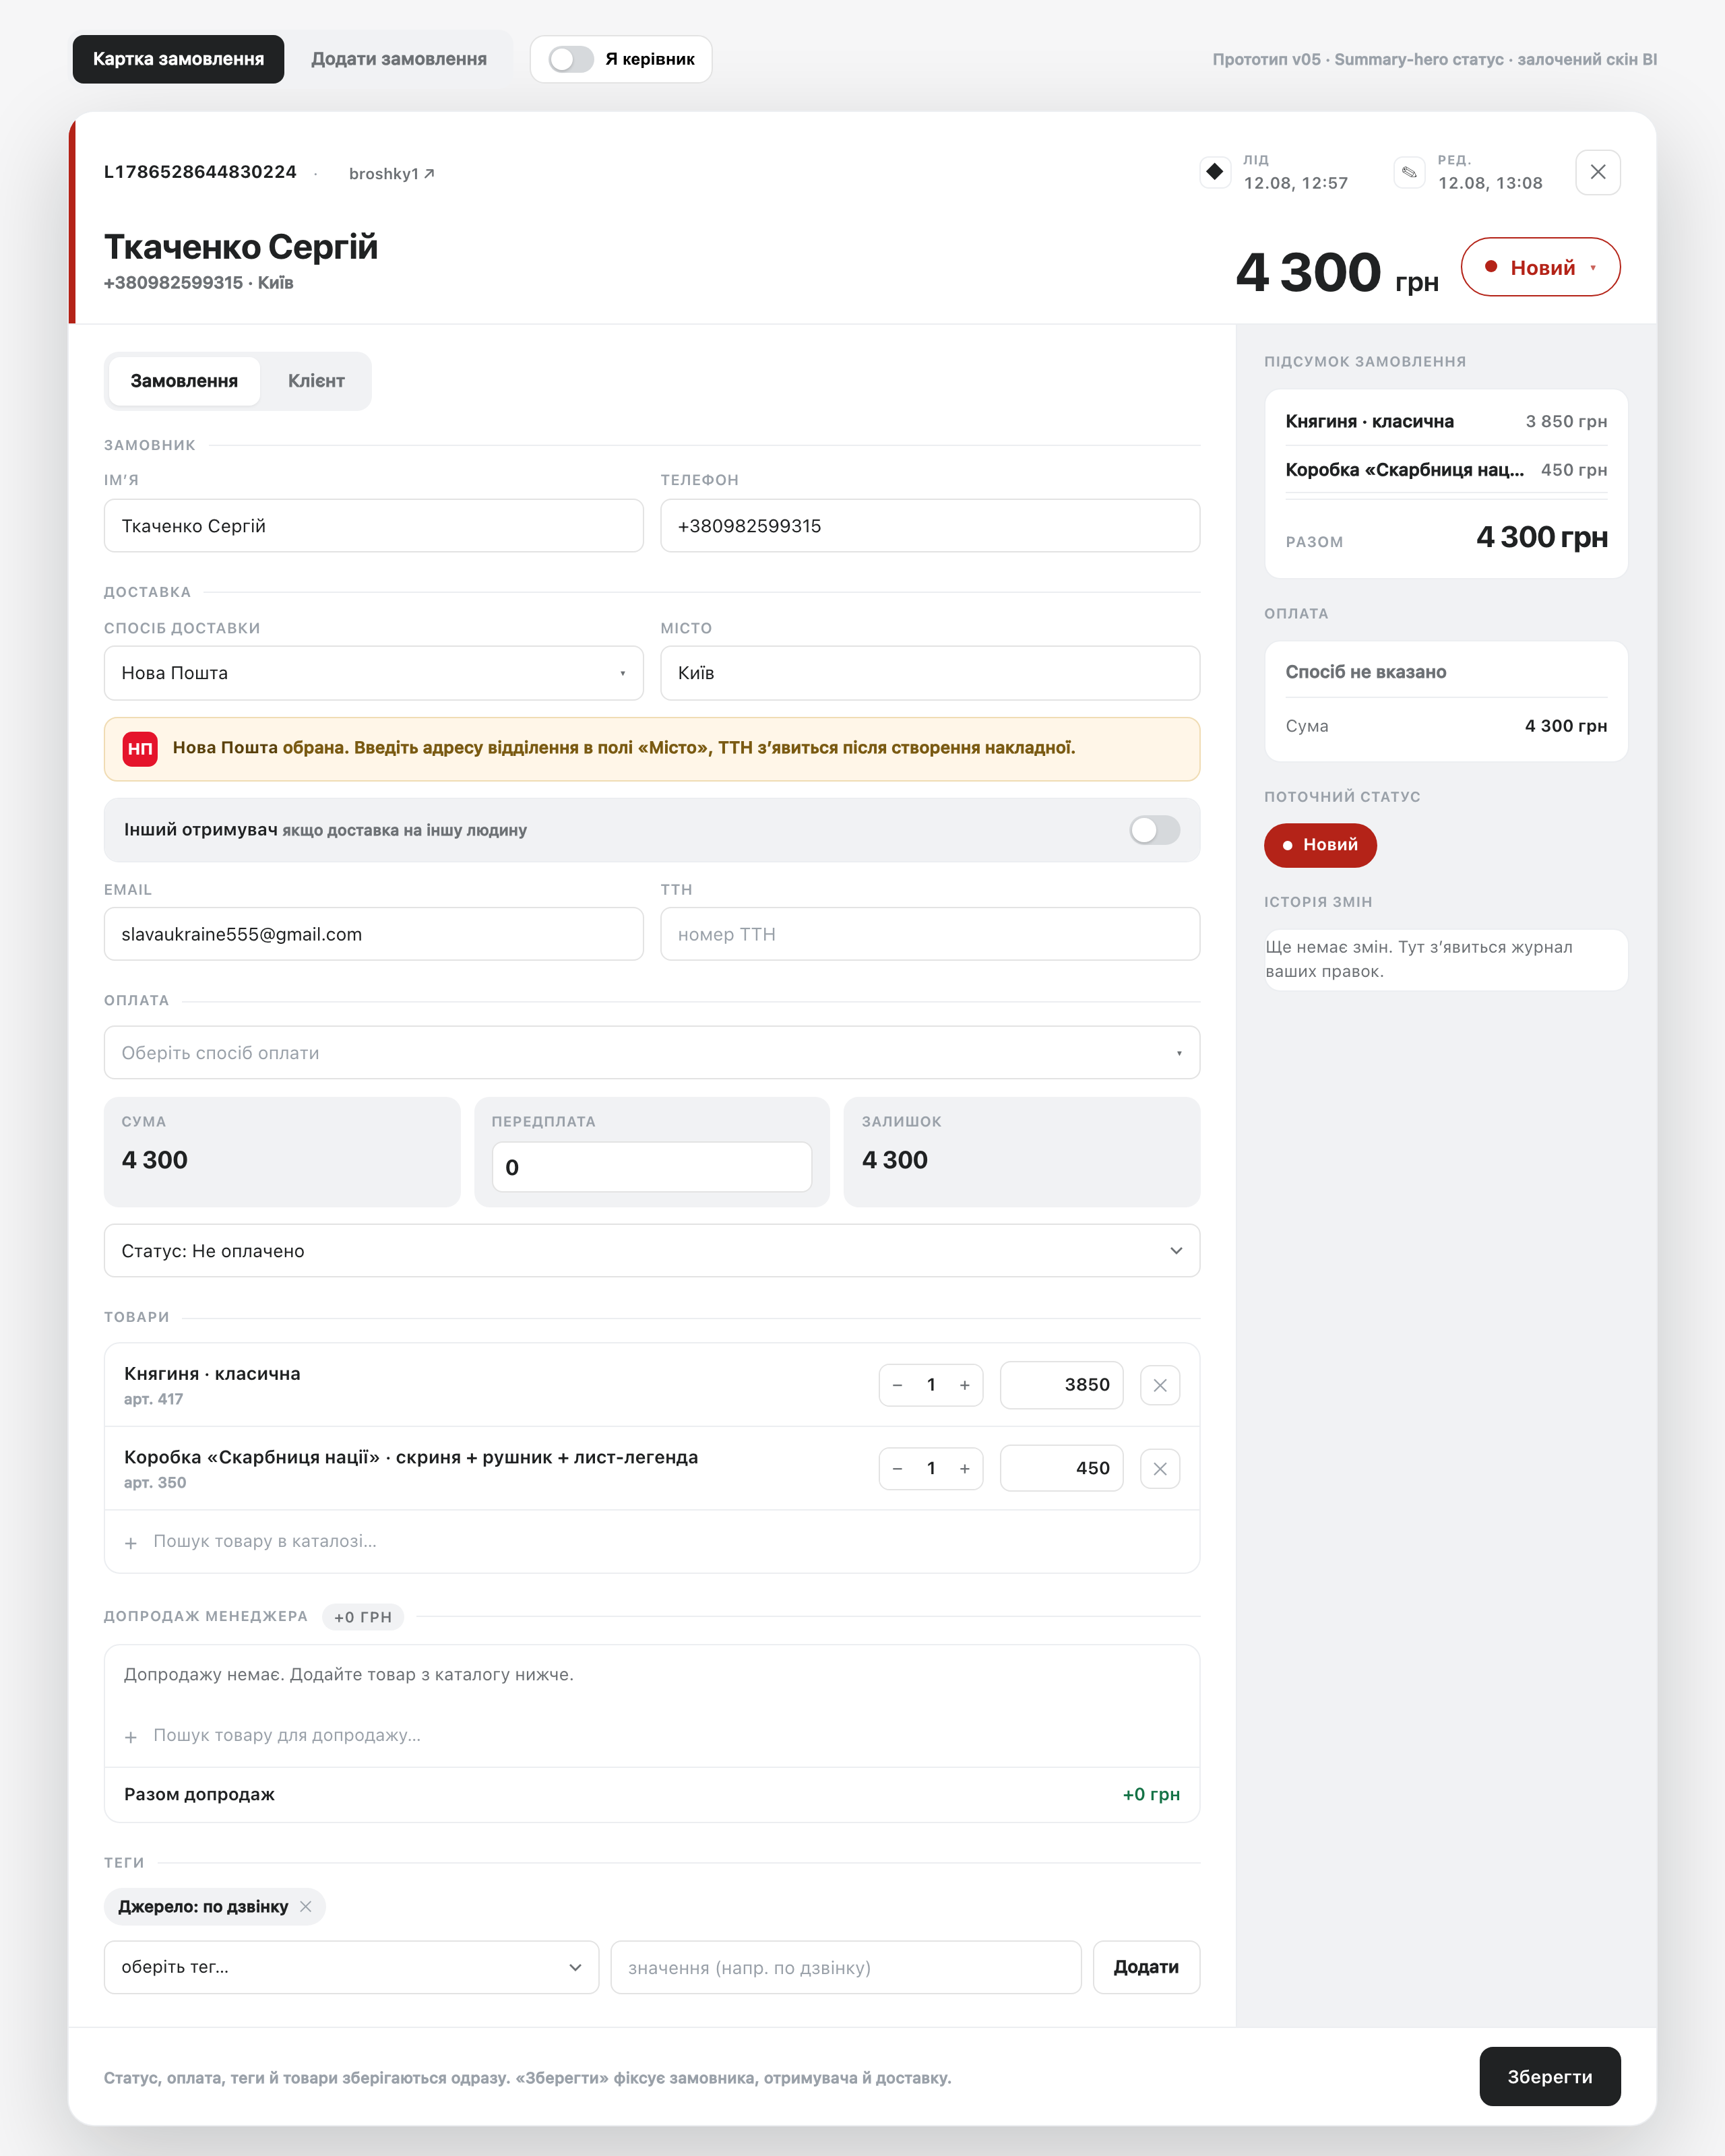Click 'арт. 350' article number
The height and width of the screenshot is (2156, 1725).
coord(155,1483)
